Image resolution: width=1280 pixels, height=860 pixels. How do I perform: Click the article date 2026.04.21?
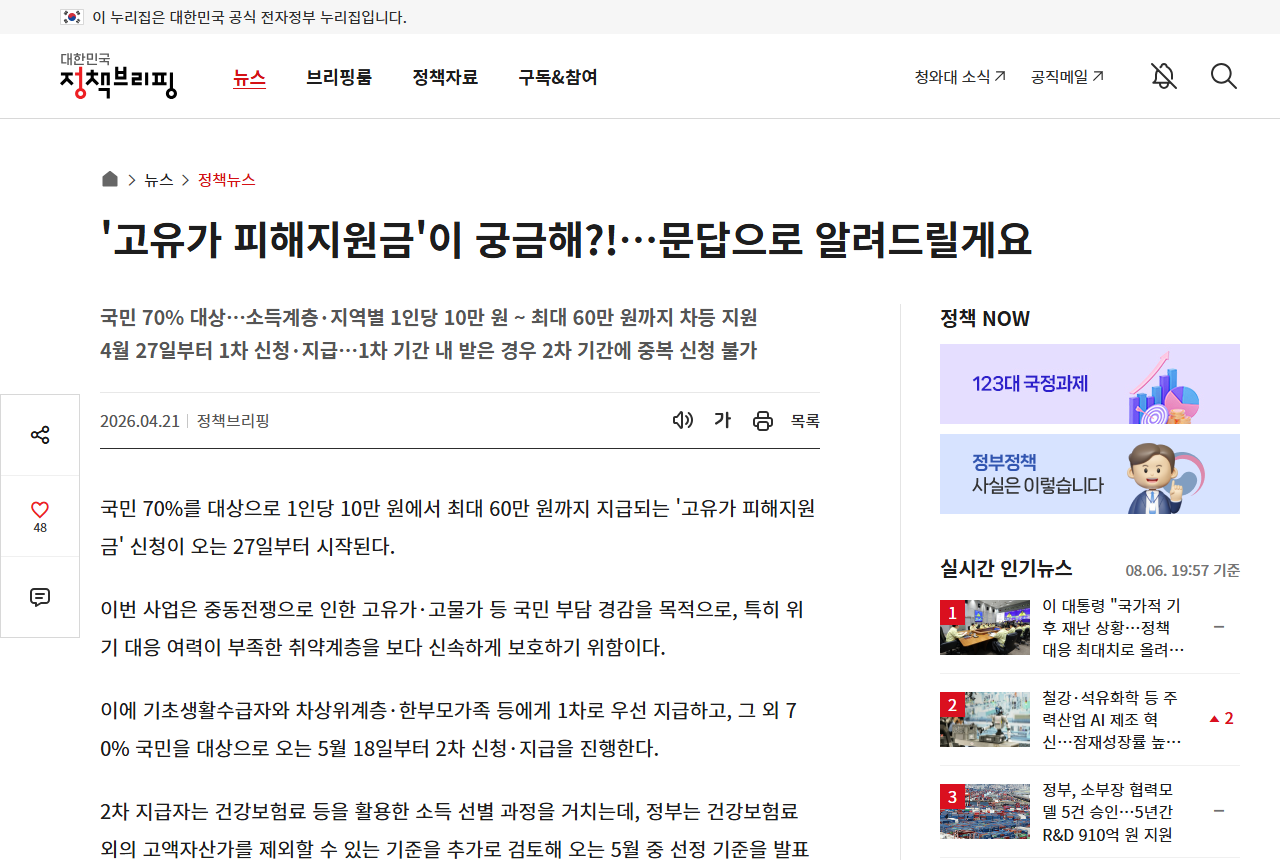140,421
